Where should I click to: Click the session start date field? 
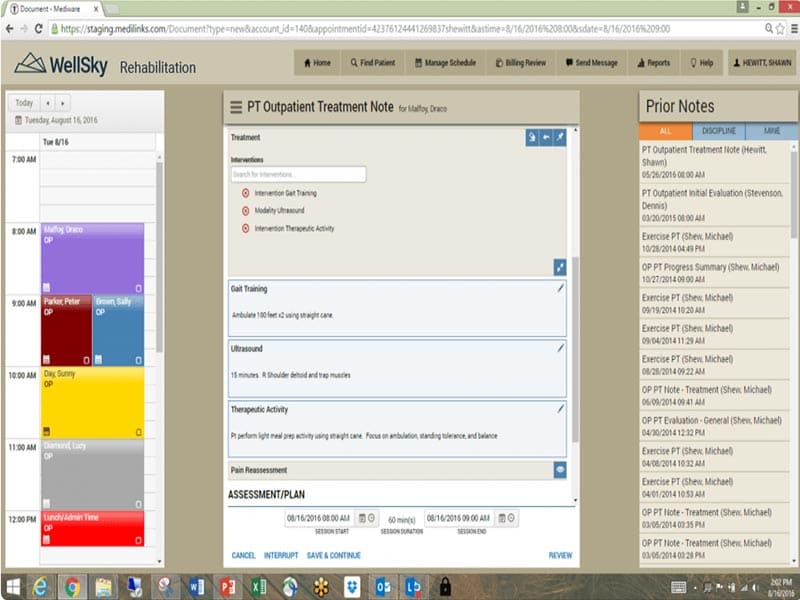(x=319, y=518)
